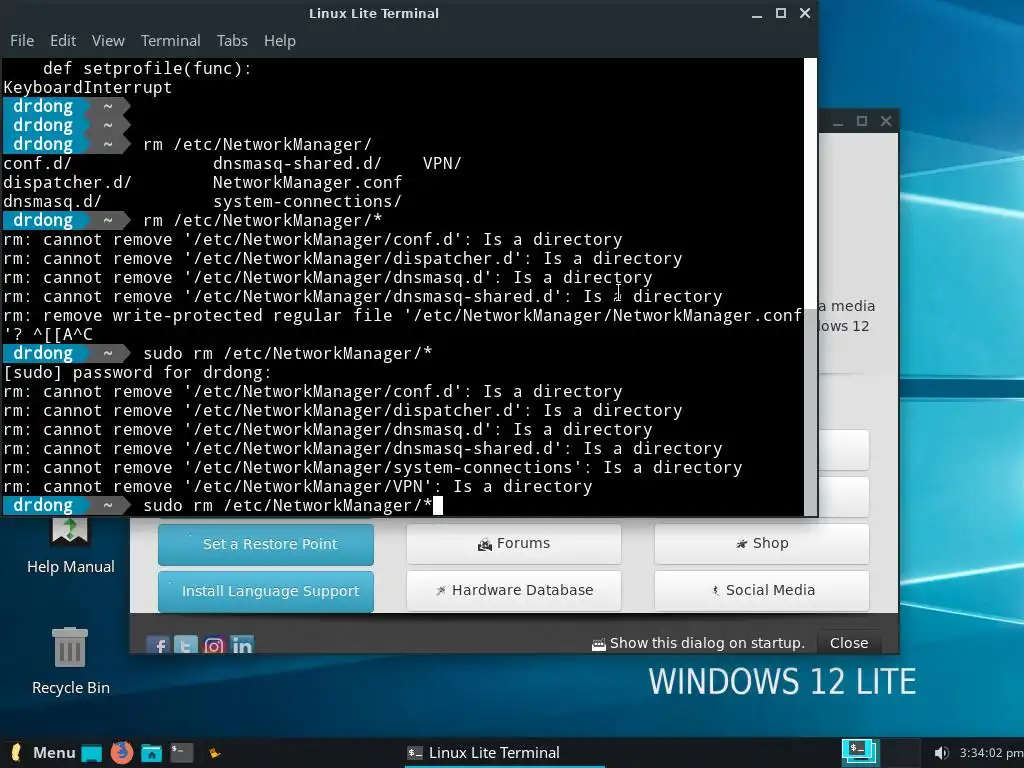Click Close button in the welcome dialog
The image size is (1024, 768).
coord(848,643)
